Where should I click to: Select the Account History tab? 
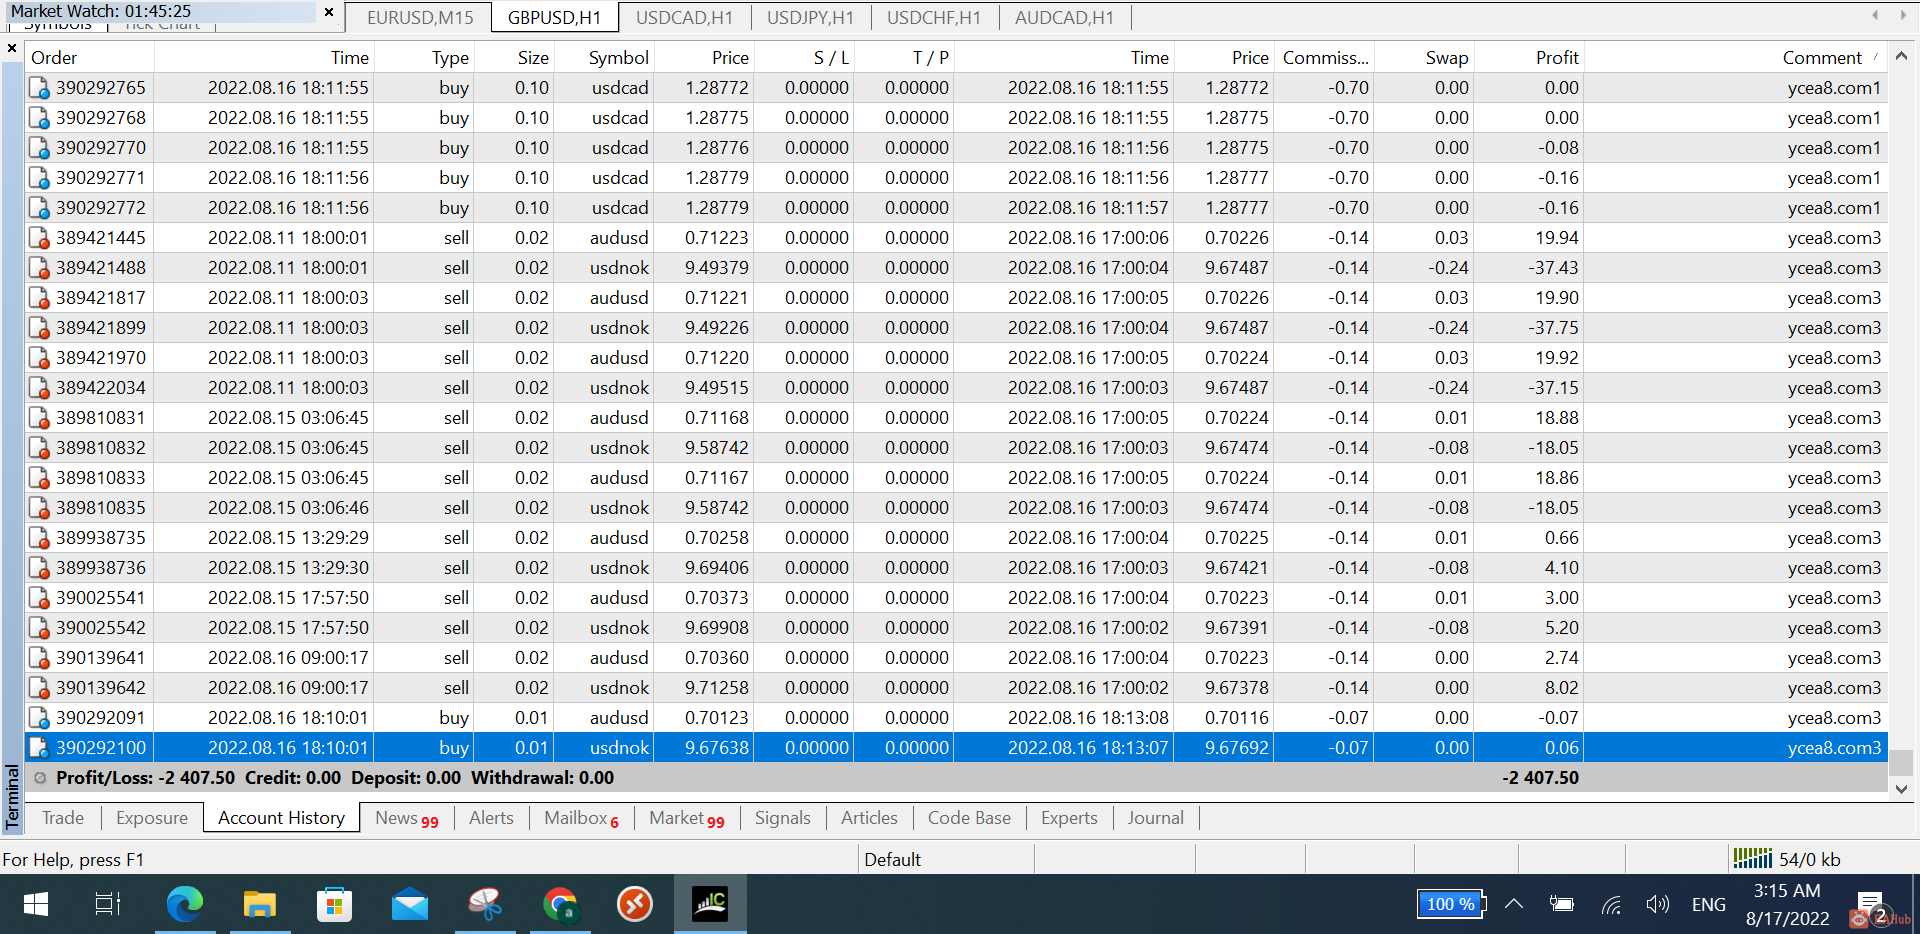[281, 818]
